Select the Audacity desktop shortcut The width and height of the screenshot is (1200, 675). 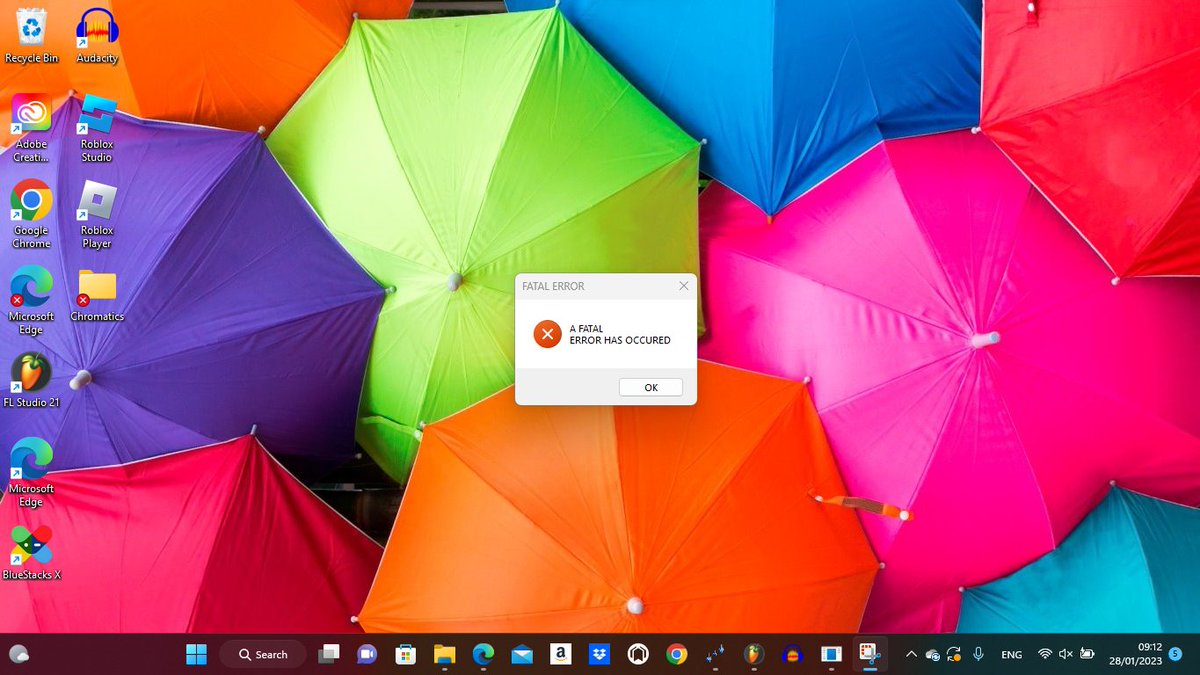97,35
